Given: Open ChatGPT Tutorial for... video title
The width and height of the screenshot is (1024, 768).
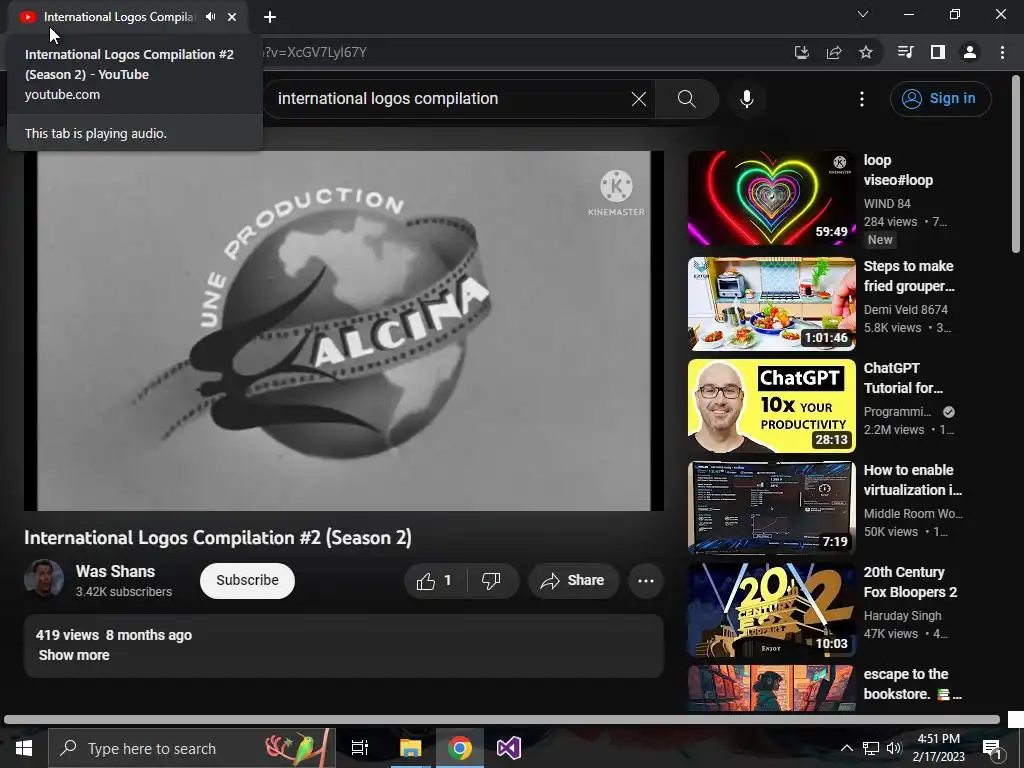Looking at the screenshot, I should [903, 378].
